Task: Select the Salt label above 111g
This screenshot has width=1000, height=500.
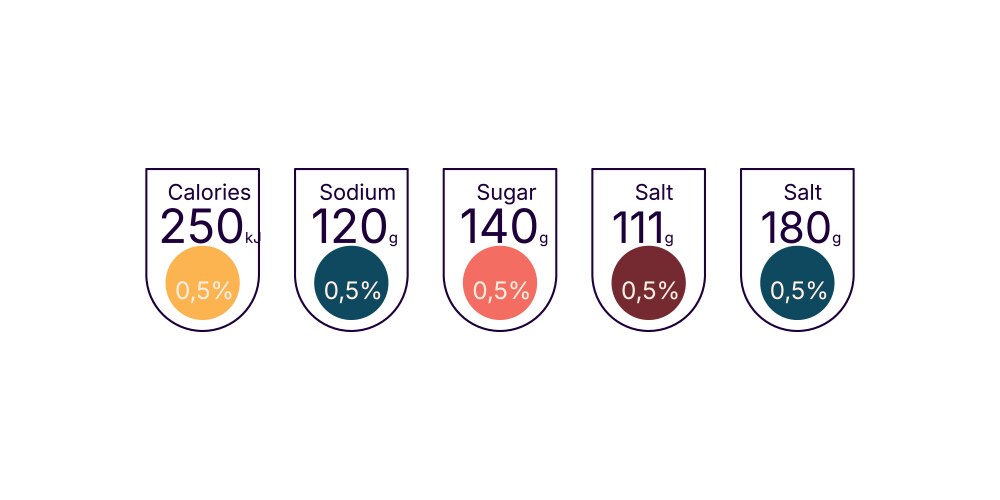Action: [654, 193]
